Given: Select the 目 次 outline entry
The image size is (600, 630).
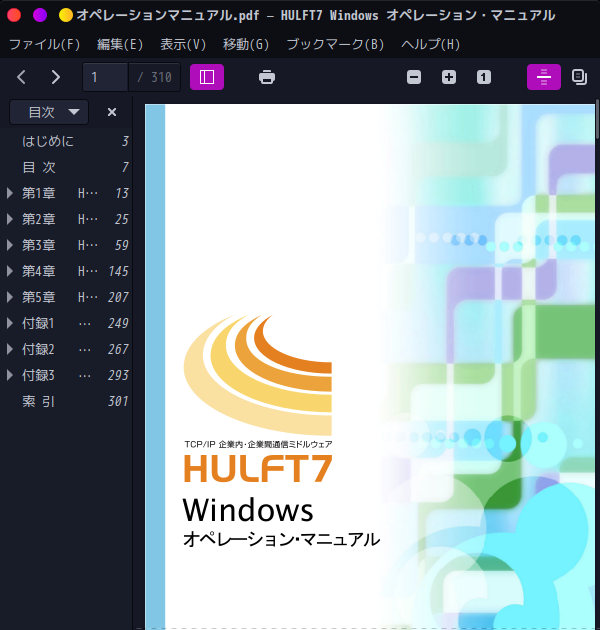Looking at the screenshot, I should pos(66,167).
